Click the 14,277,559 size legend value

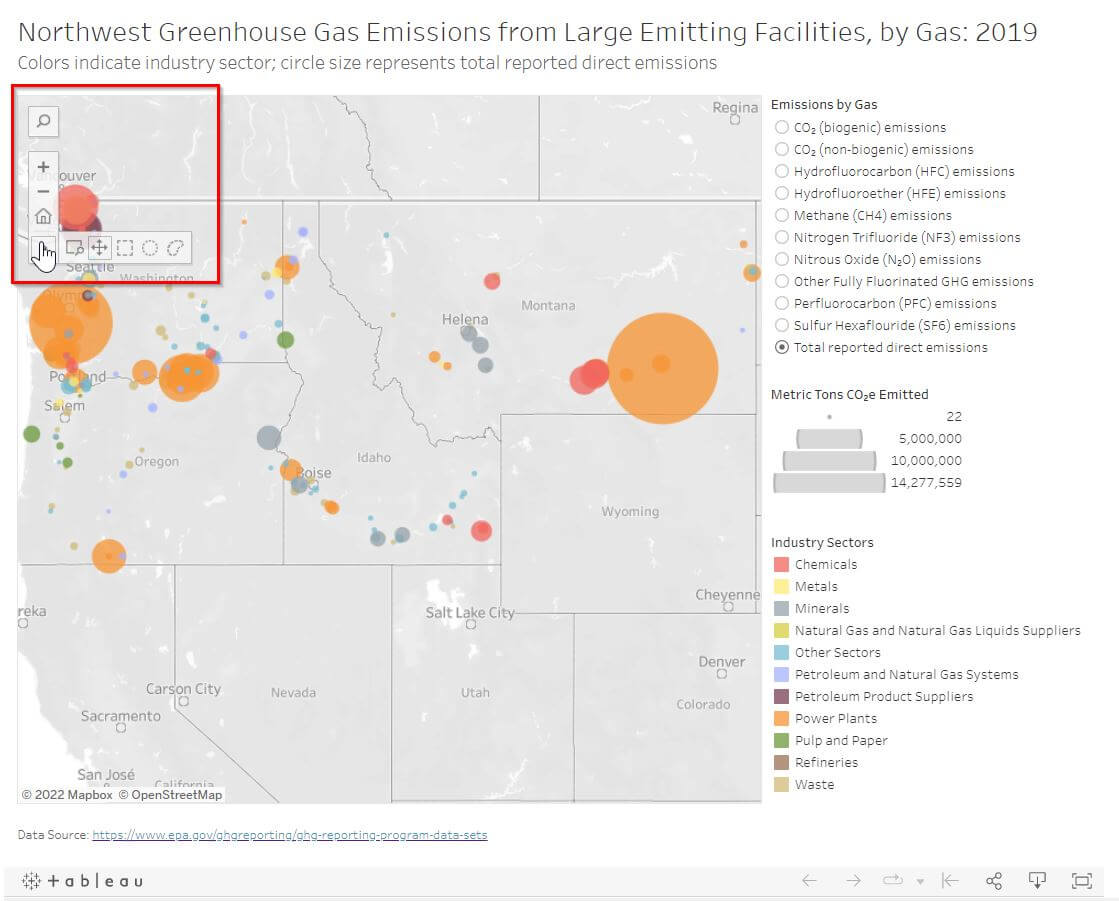(x=926, y=483)
